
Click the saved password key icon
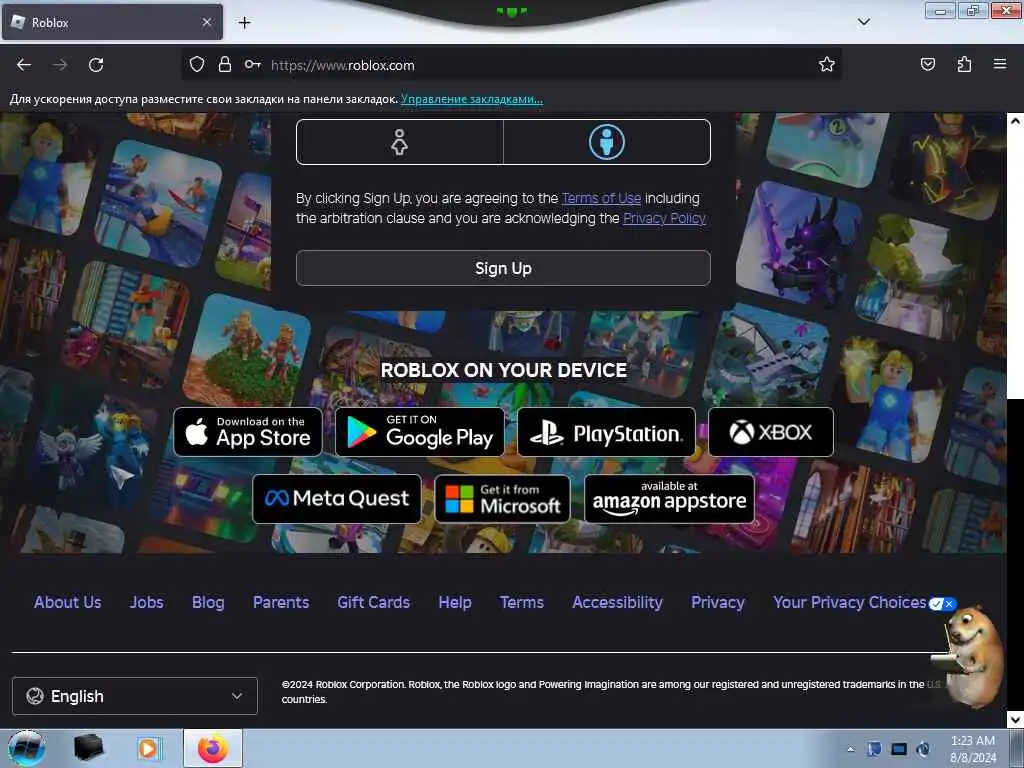(253, 65)
